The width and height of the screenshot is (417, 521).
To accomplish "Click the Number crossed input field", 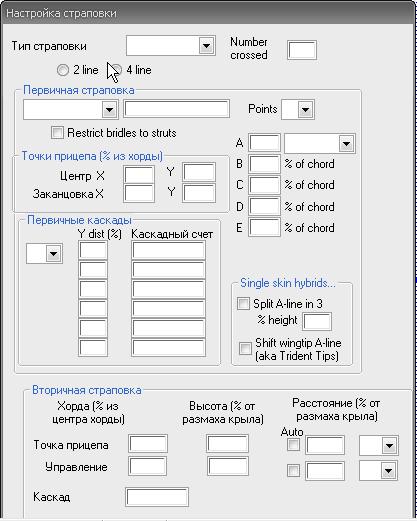I will pos(302,50).
